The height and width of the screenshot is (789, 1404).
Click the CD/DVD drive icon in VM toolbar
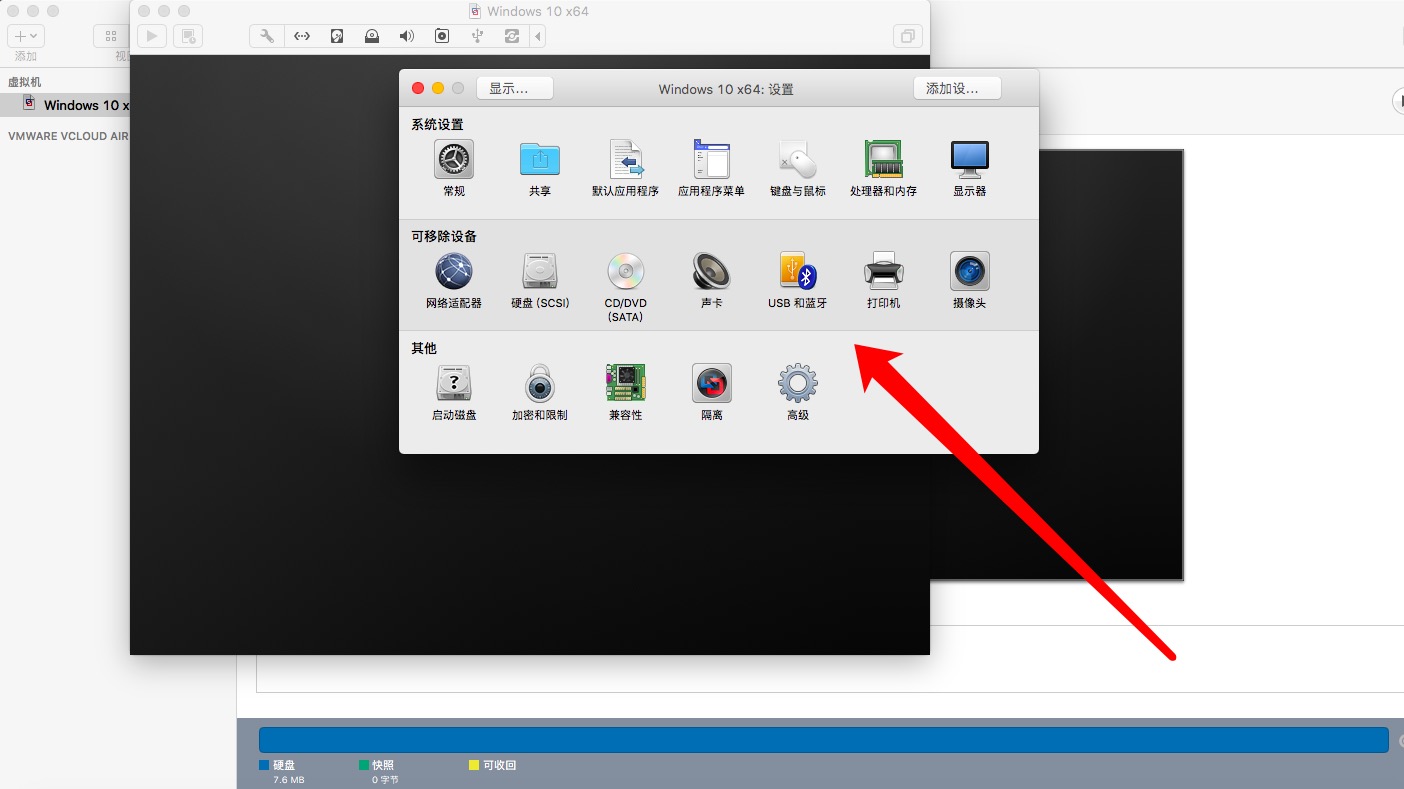(x=372, y=36)
